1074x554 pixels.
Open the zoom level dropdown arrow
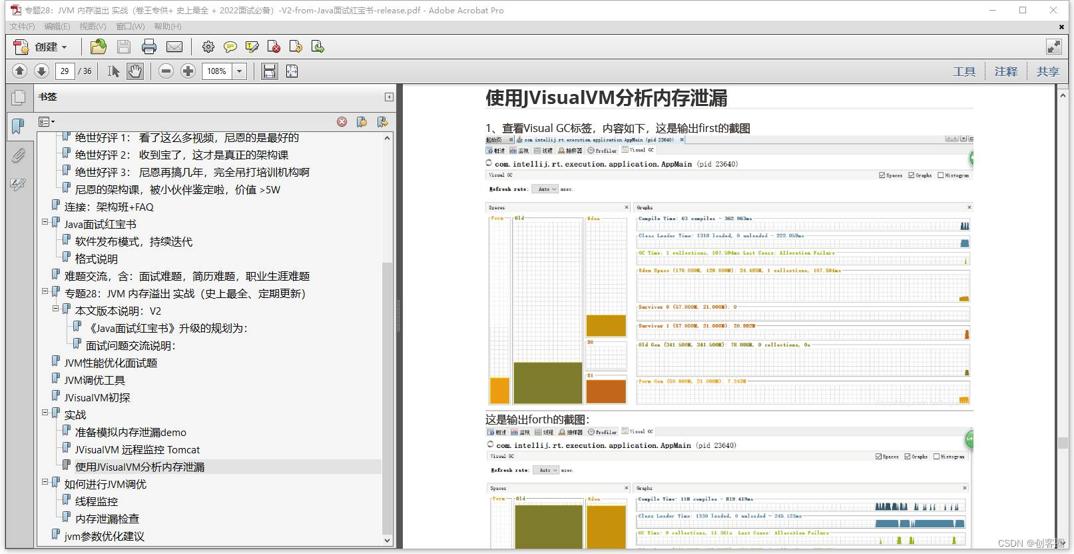click(239, 71)
